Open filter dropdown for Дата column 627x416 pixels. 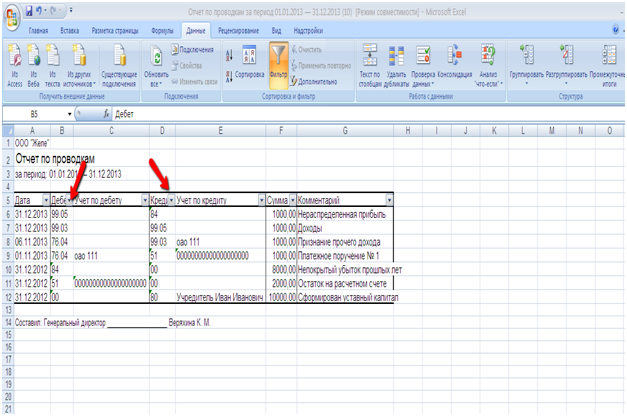45,201
